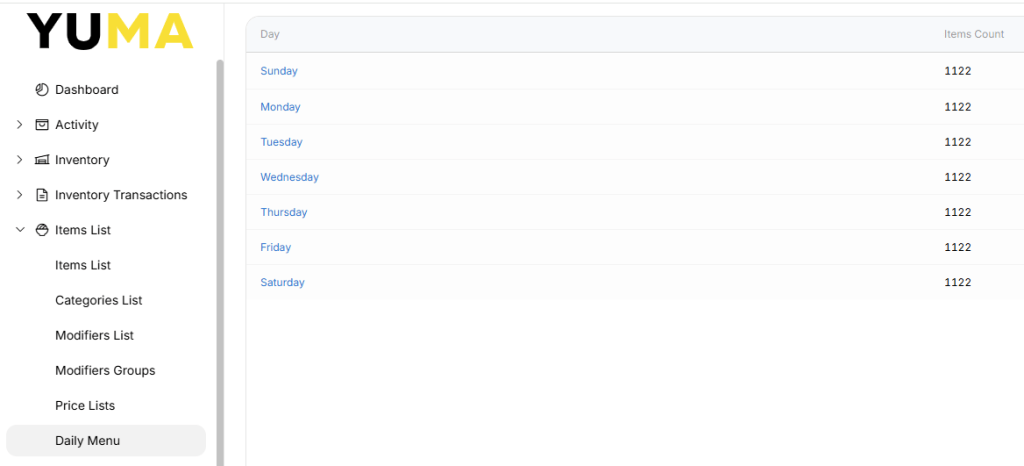The height and width of the screenshot is (466, 1024).
Task: Click the YUMA logo
Action: click(110, 31)
